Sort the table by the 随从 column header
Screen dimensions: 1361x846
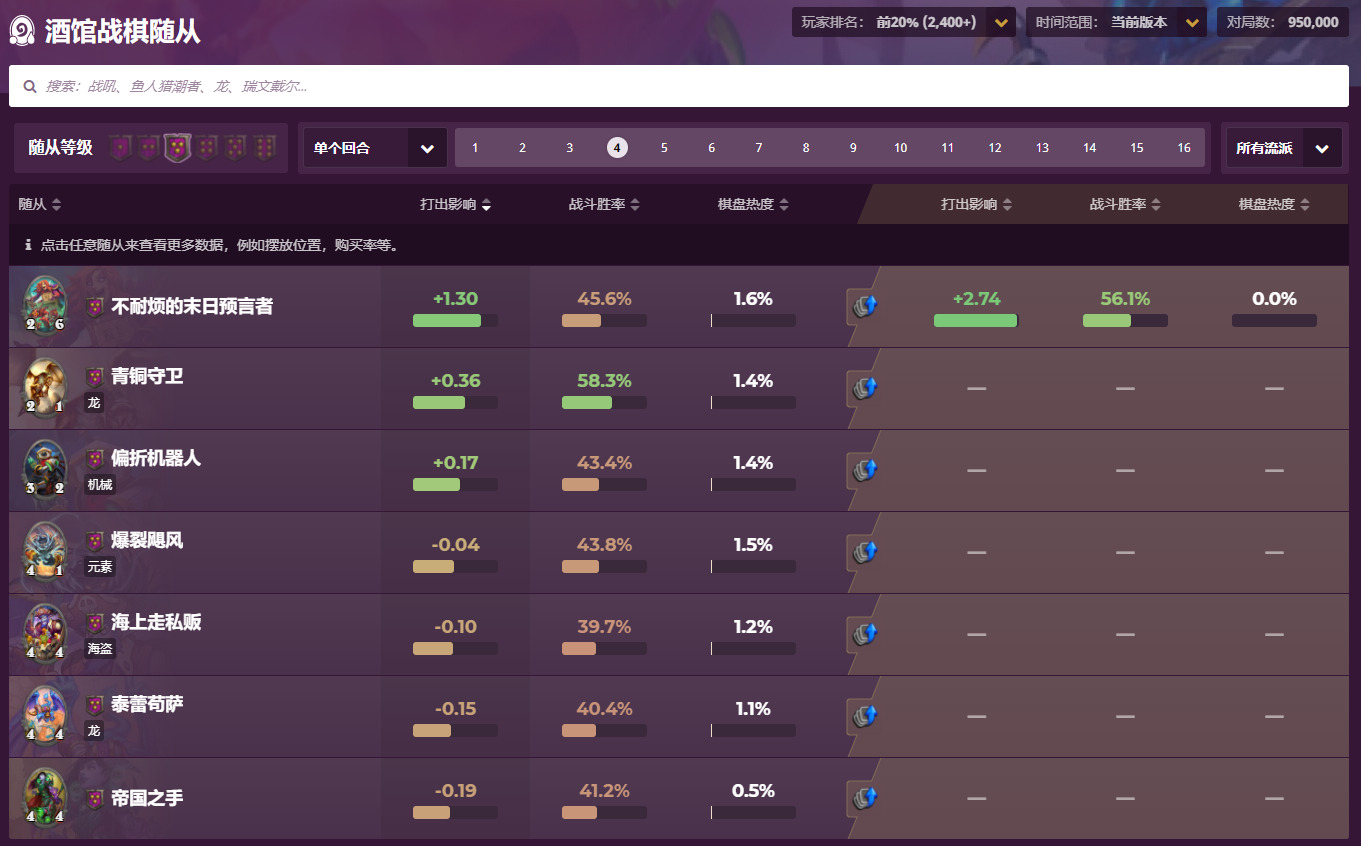(x=40, y=204)
